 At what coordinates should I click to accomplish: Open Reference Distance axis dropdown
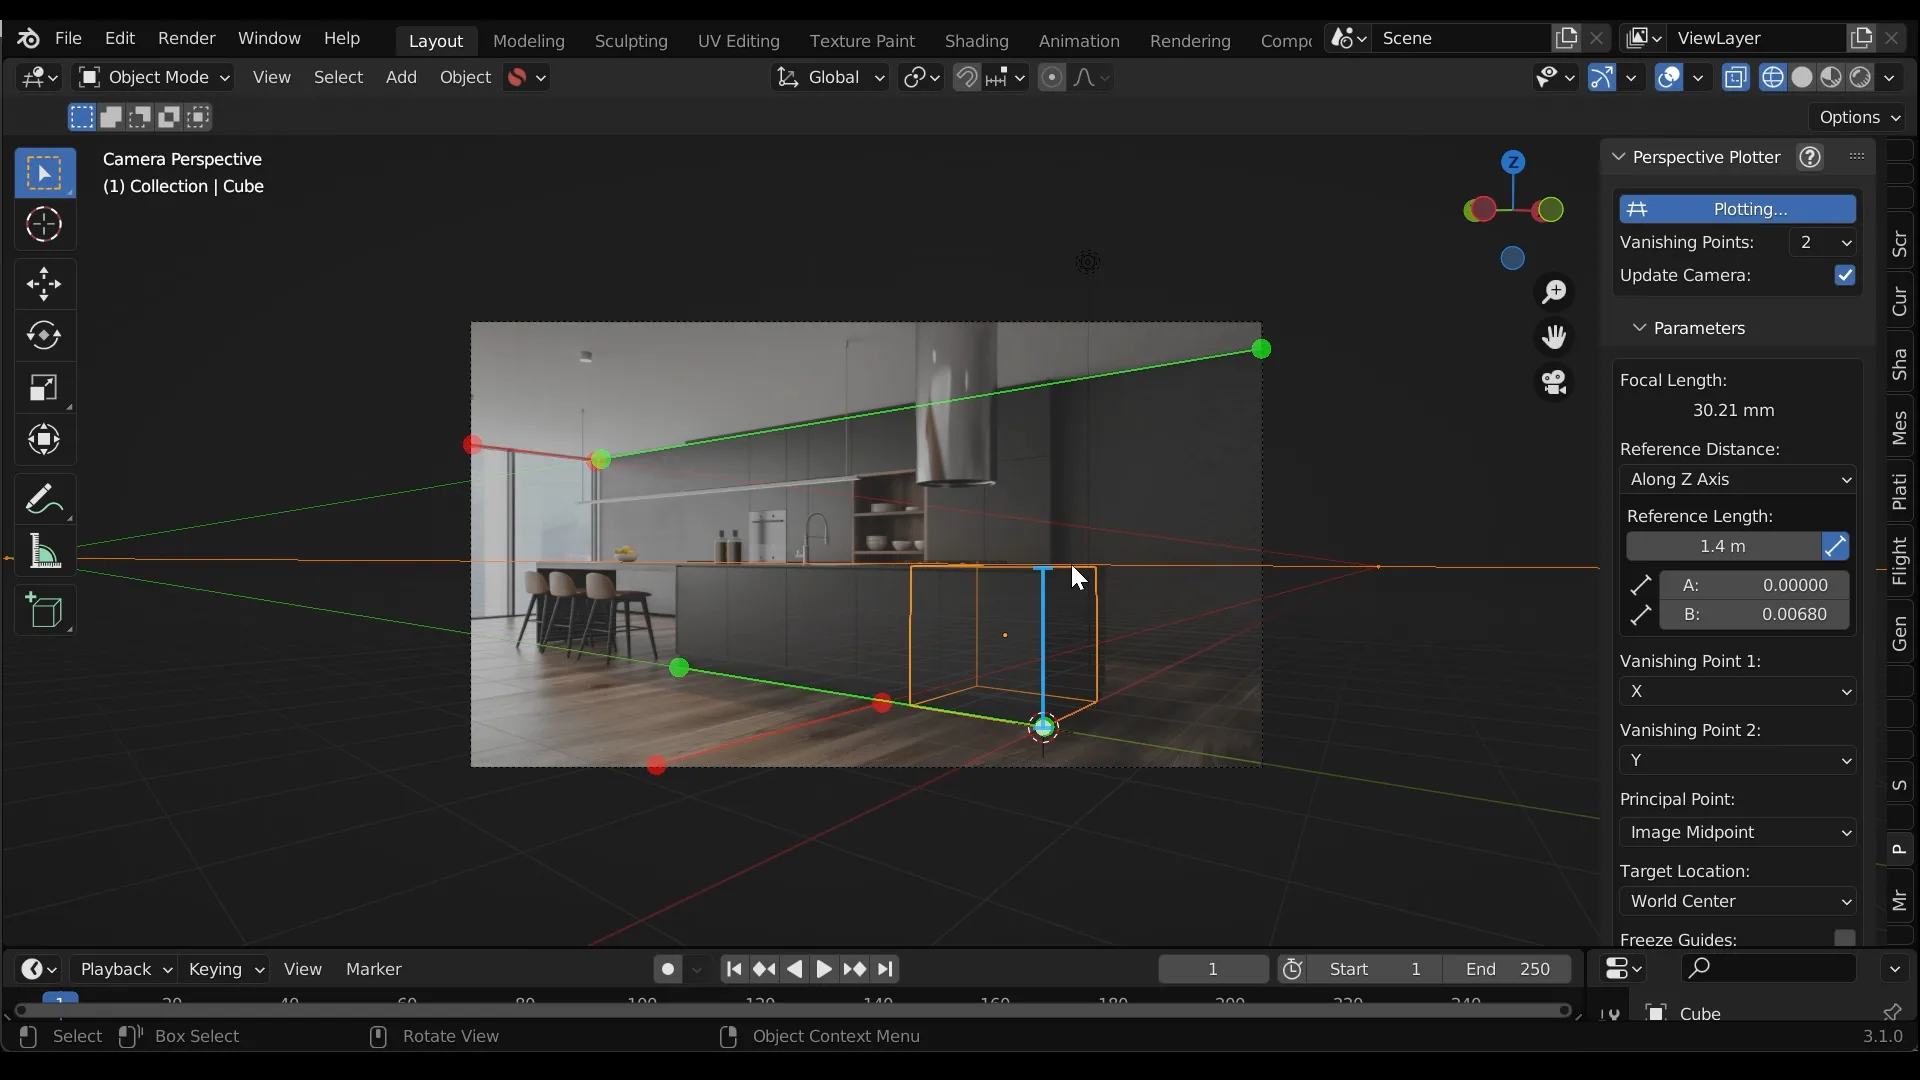point(1734,479)
